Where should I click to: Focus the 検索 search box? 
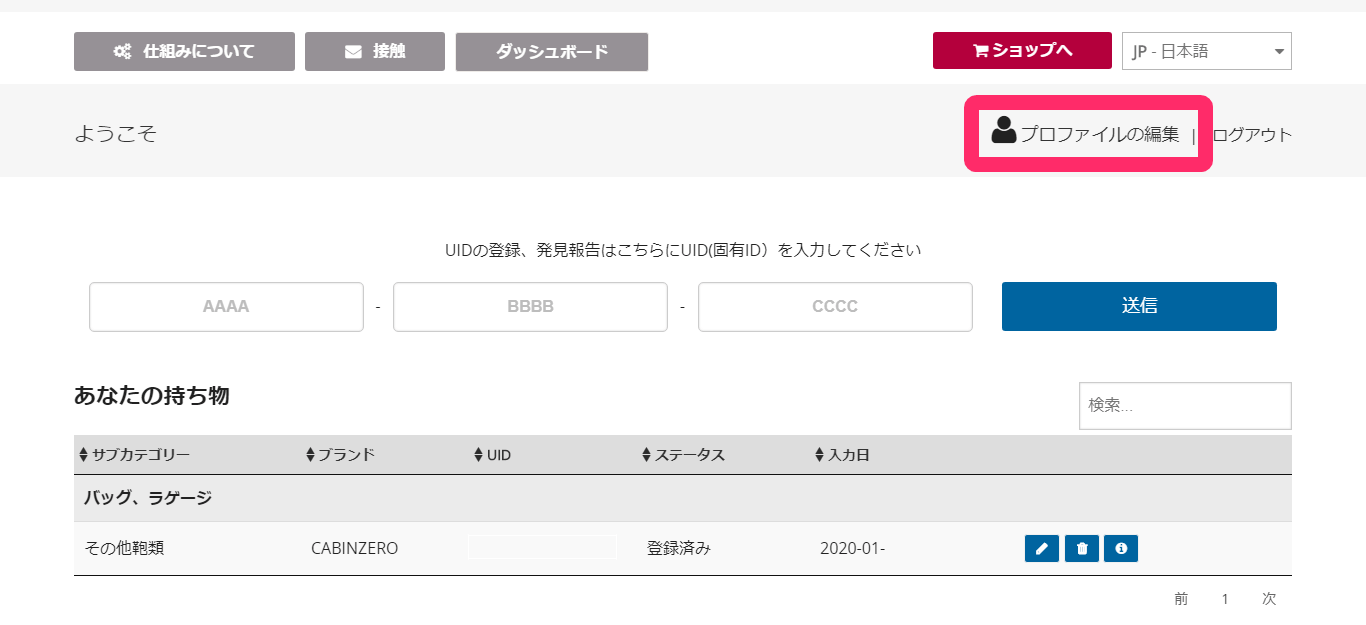click(x=1185, y=406)
